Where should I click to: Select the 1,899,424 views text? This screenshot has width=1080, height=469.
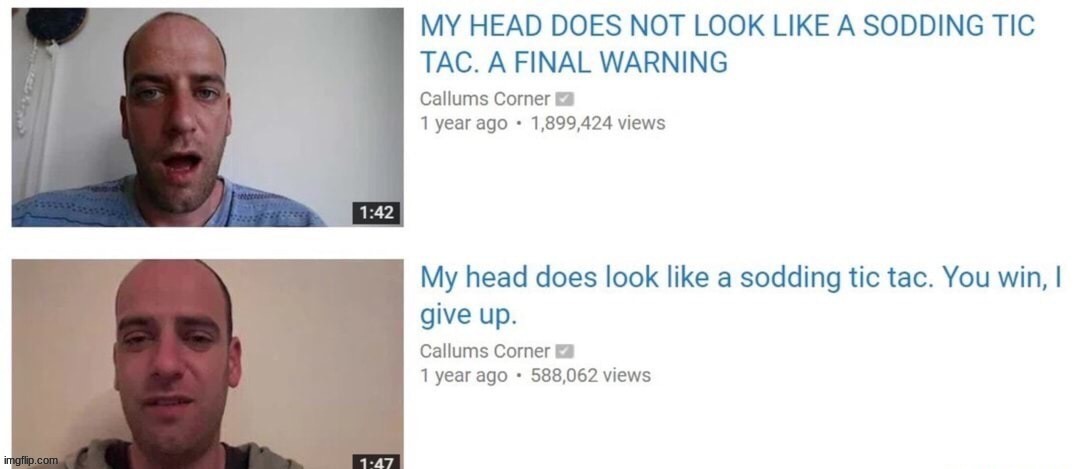(x=598, y=124)
